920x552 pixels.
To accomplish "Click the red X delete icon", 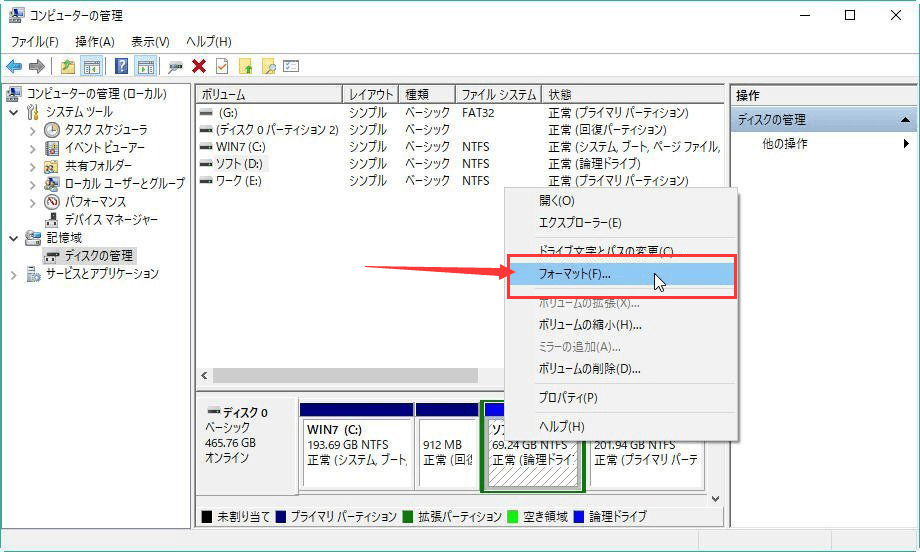I will (199, 66).
